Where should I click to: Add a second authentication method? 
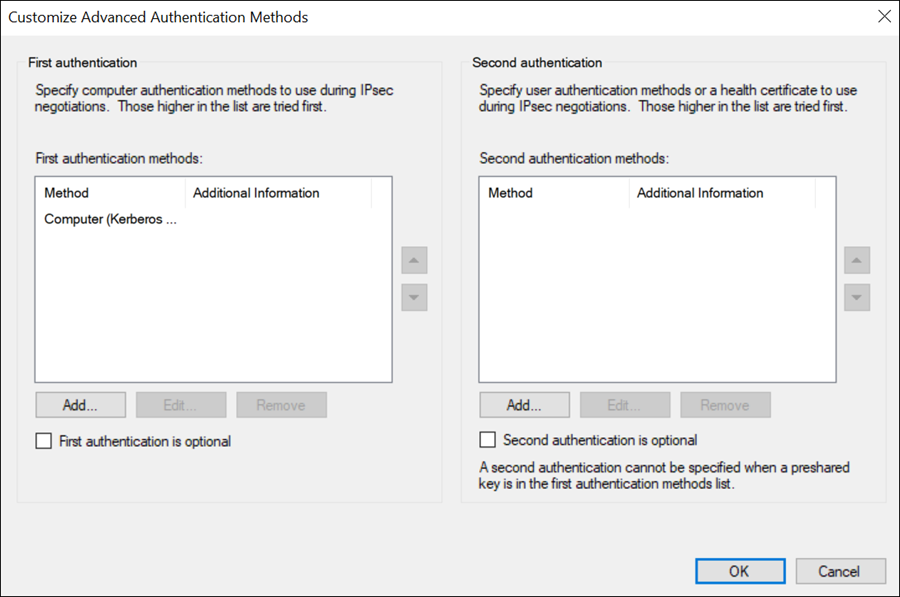[525, 405]
